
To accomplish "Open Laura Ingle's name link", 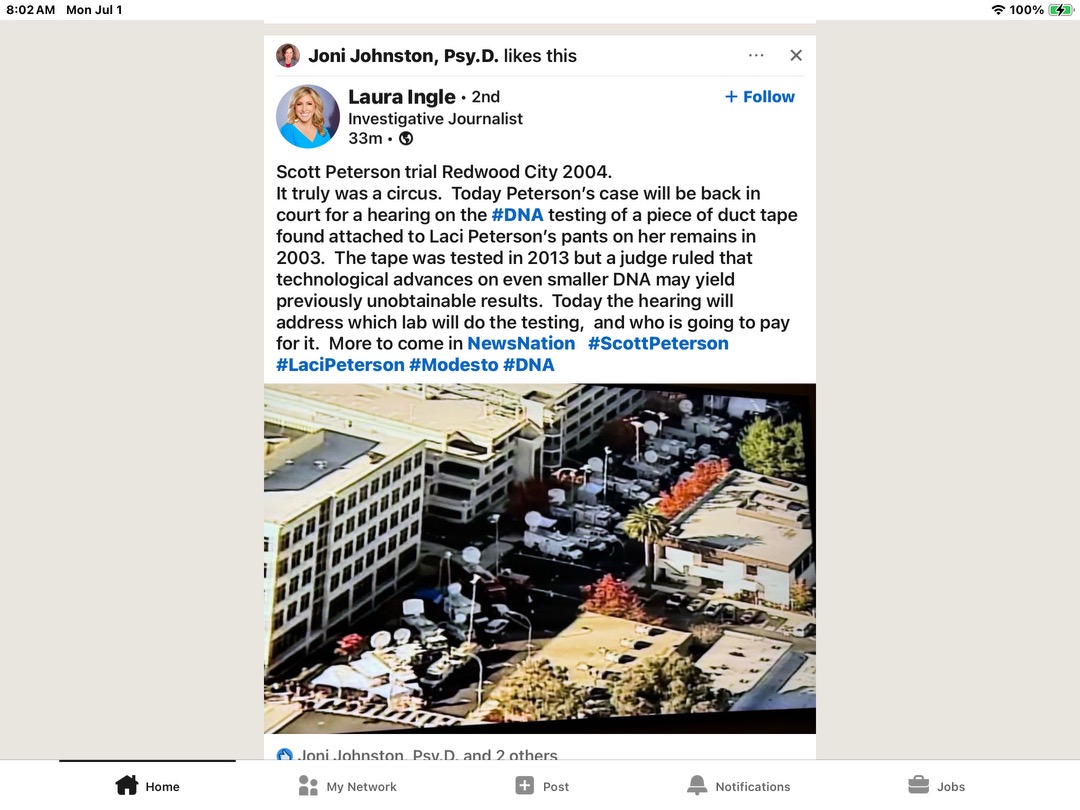I will point(402,96).
